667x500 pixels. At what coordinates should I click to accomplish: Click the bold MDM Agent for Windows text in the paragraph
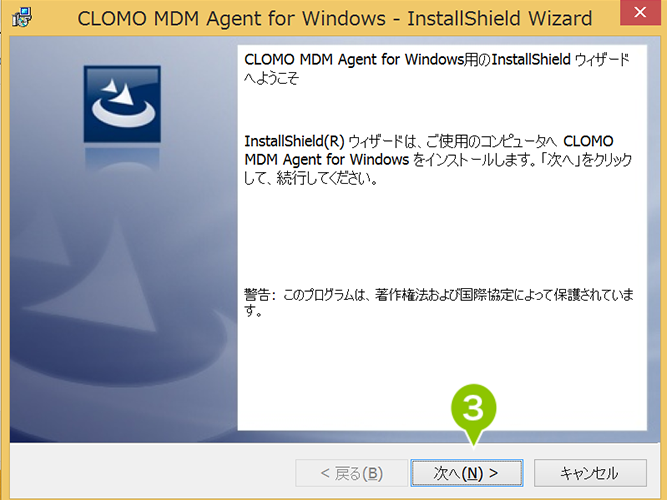pyautogui.click(x=327, y=160)
